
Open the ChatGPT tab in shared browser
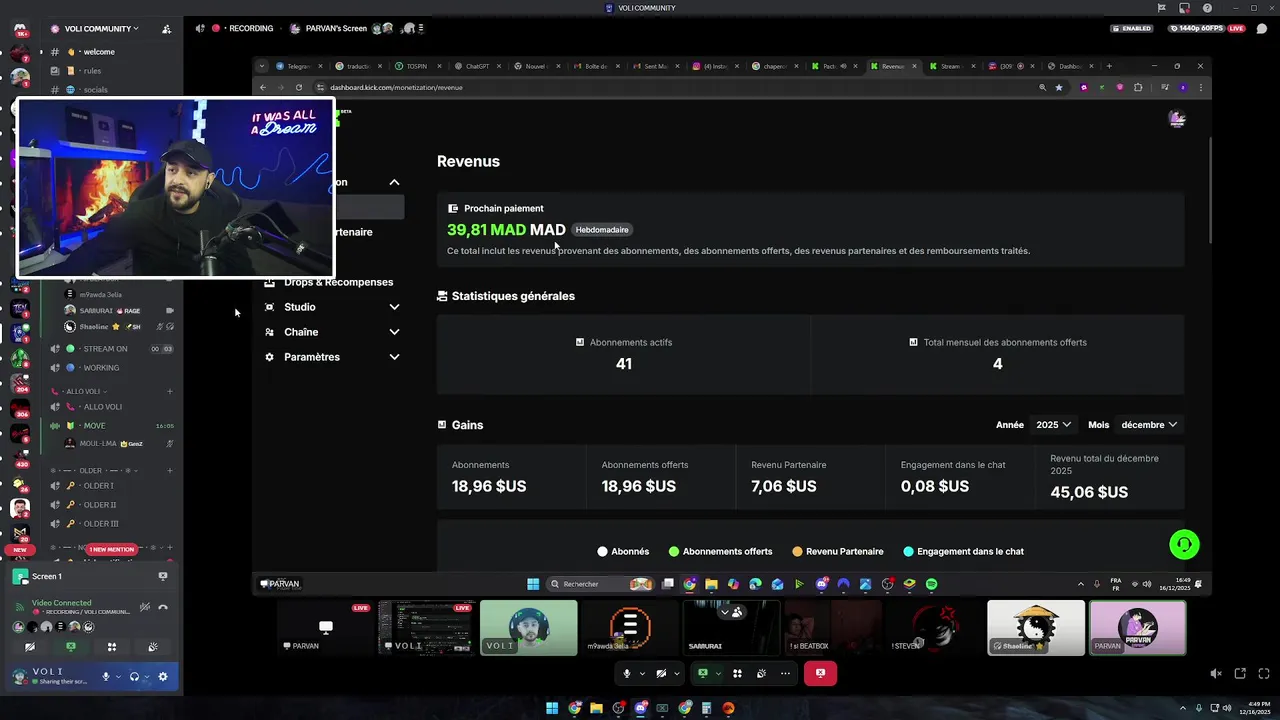[477, 66]
